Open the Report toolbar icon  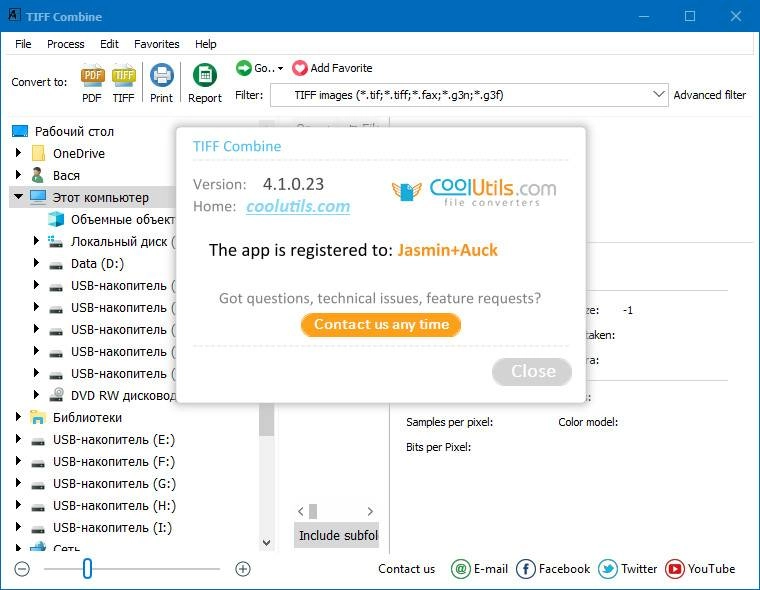pyautogui.click(x=205, y=76)
